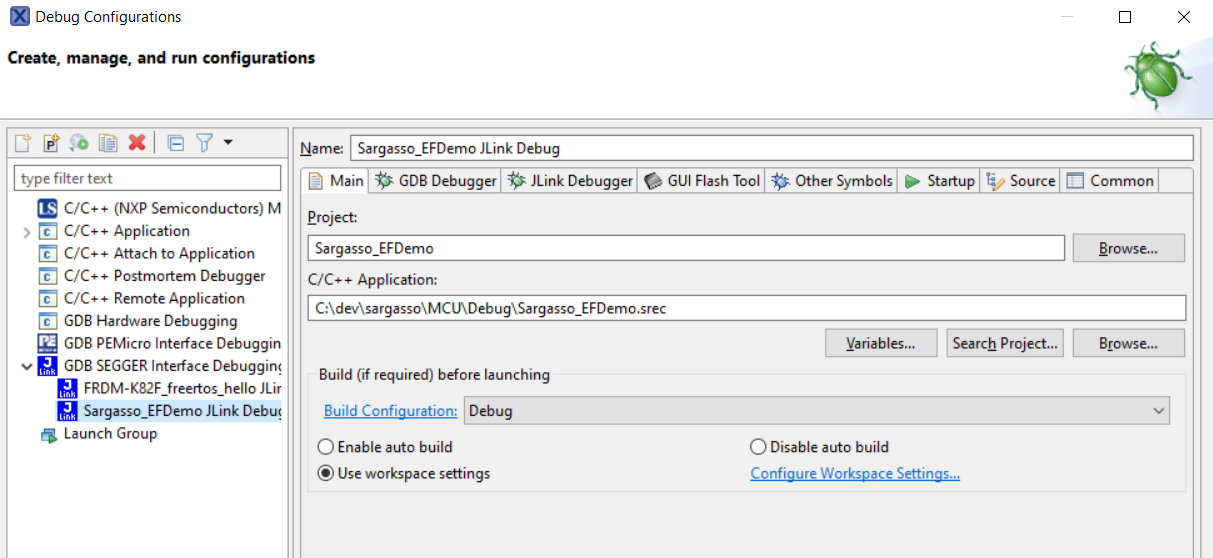
Task: Select the Enable auto build radio button
Action: tap(326, 447)
